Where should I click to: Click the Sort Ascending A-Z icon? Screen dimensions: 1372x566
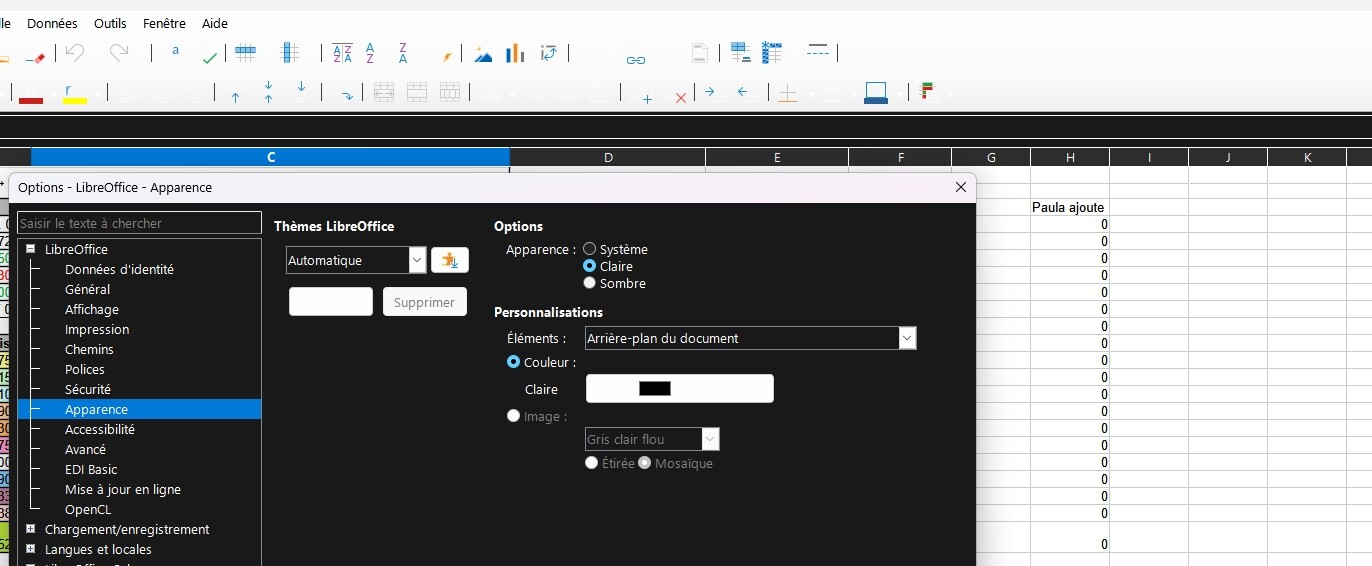point(370,53)
